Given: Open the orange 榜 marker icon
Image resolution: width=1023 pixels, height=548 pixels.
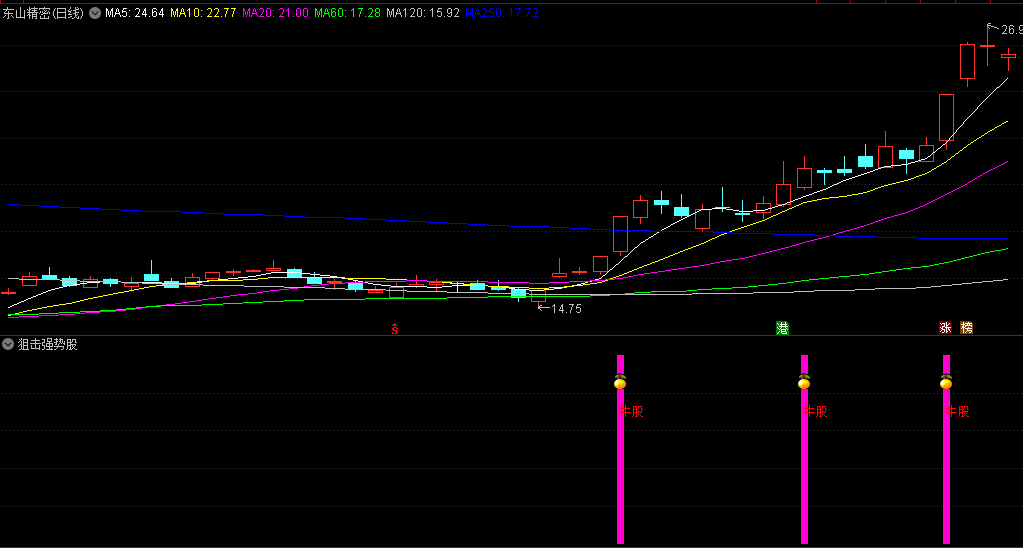Looking at the screenshot, I should (x=966, y=328).
